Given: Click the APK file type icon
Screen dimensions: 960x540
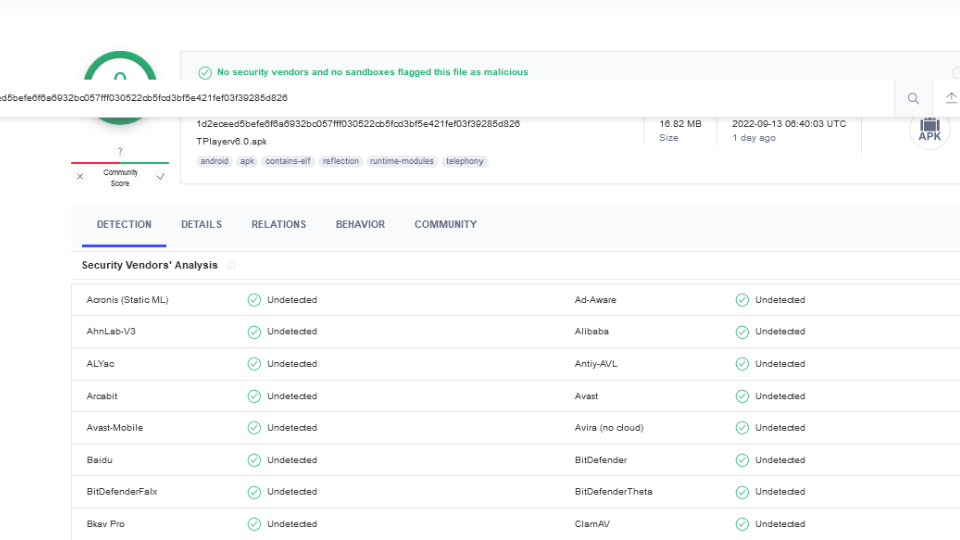Looking at the screenshot, I should coord(929,129).
